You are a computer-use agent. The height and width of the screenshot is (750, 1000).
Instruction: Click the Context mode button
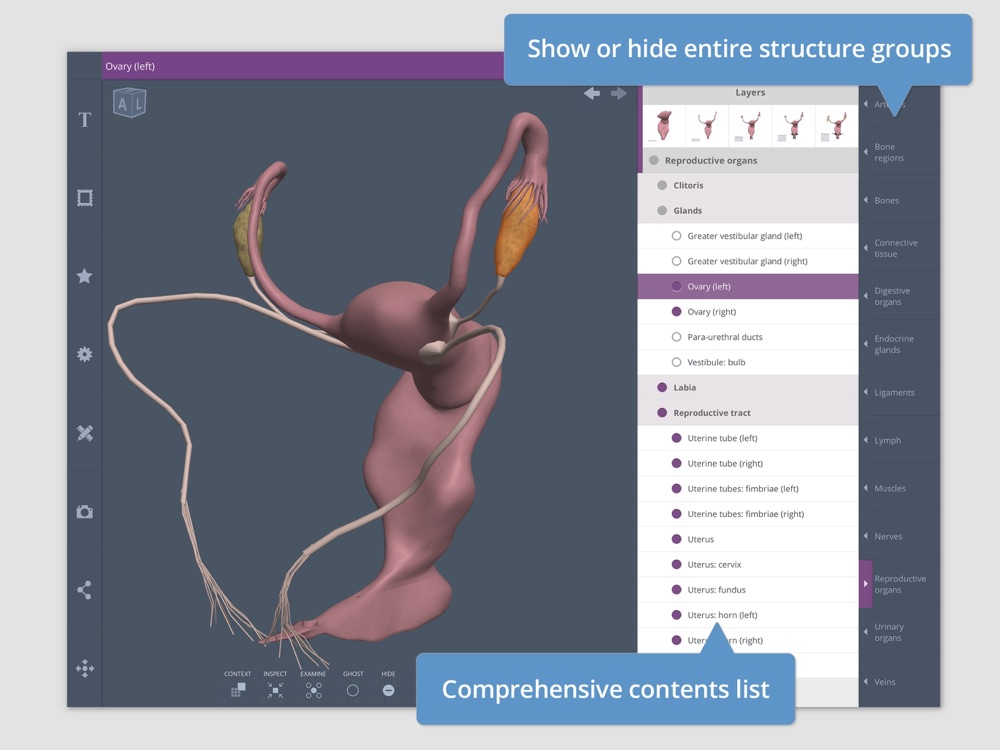click(238, 690)
